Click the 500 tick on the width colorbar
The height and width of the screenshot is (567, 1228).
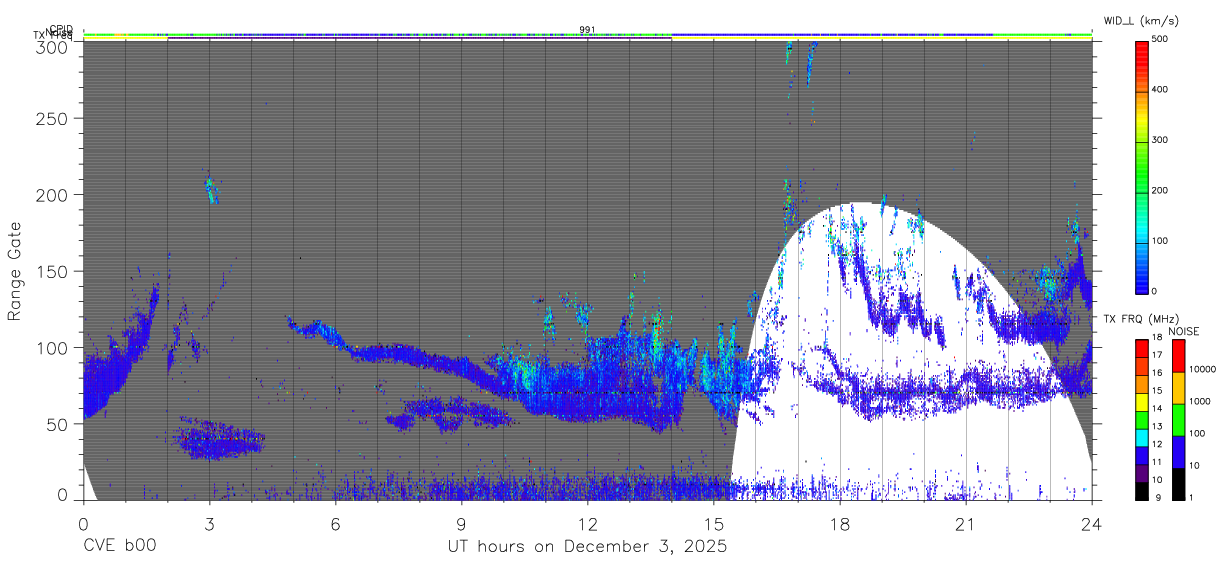[x=1160, y=39]
